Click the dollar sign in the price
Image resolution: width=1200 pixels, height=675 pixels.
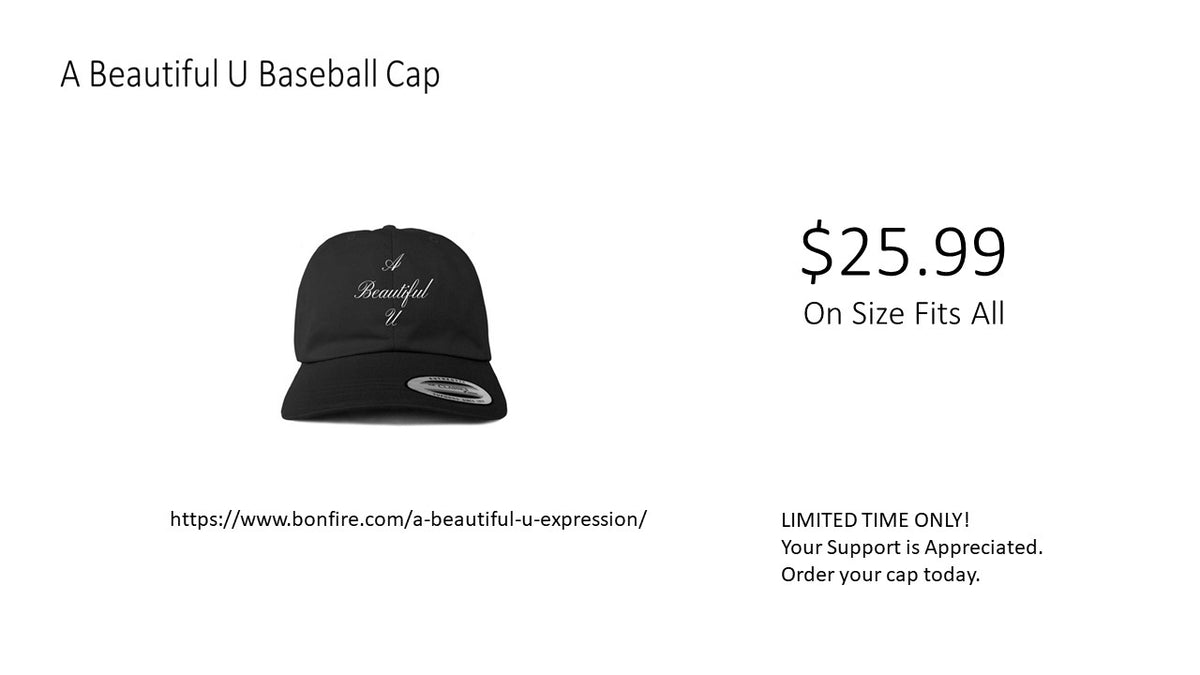coord(816,254)
